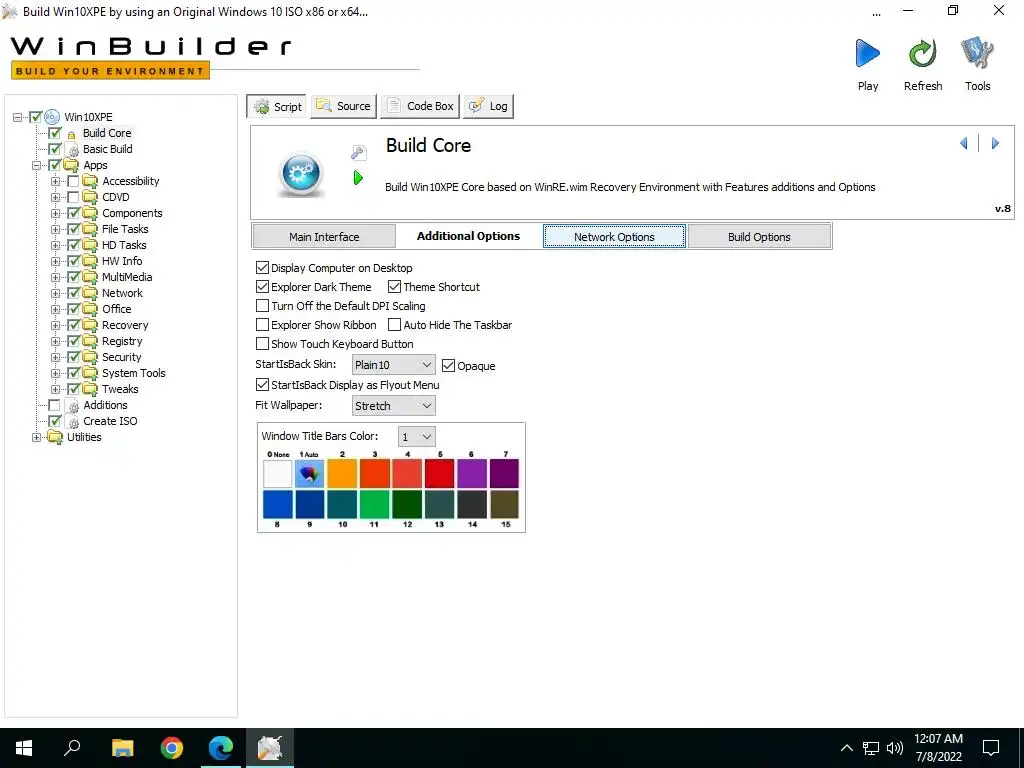Open the Source tab
Viewport: 1024px width, 768px height.
click(344, 106)
